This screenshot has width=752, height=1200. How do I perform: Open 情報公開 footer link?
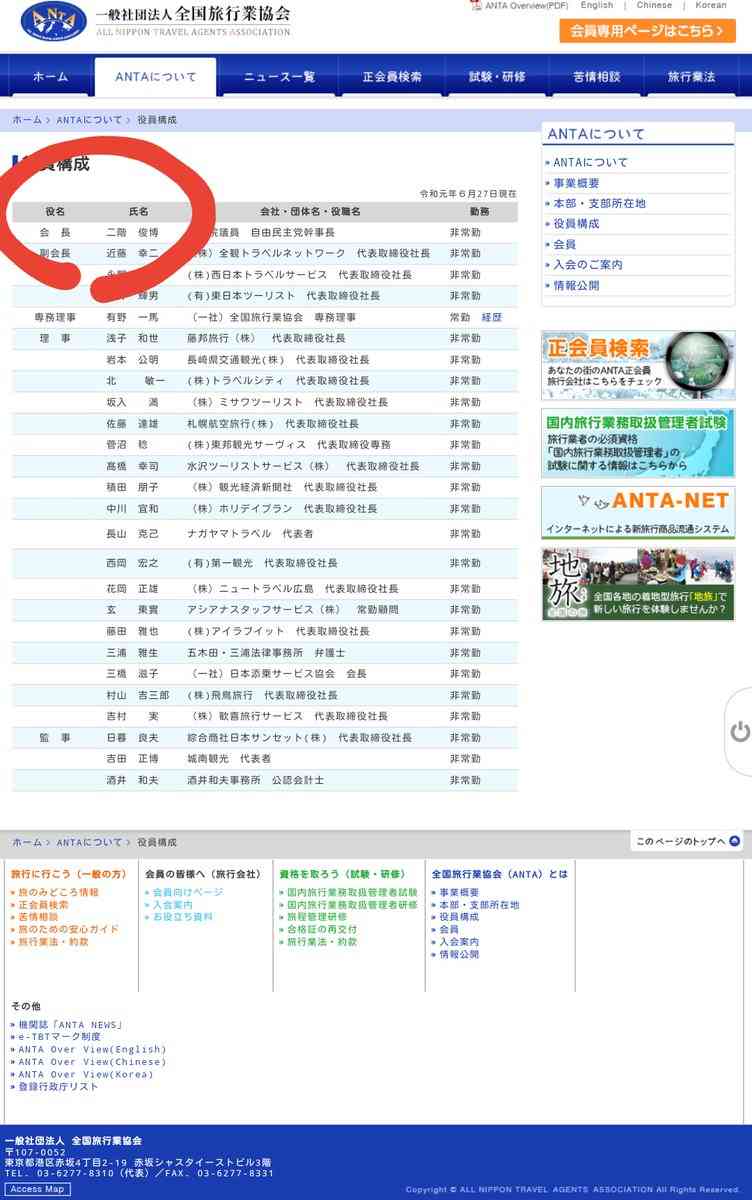[x=459, y=954]
